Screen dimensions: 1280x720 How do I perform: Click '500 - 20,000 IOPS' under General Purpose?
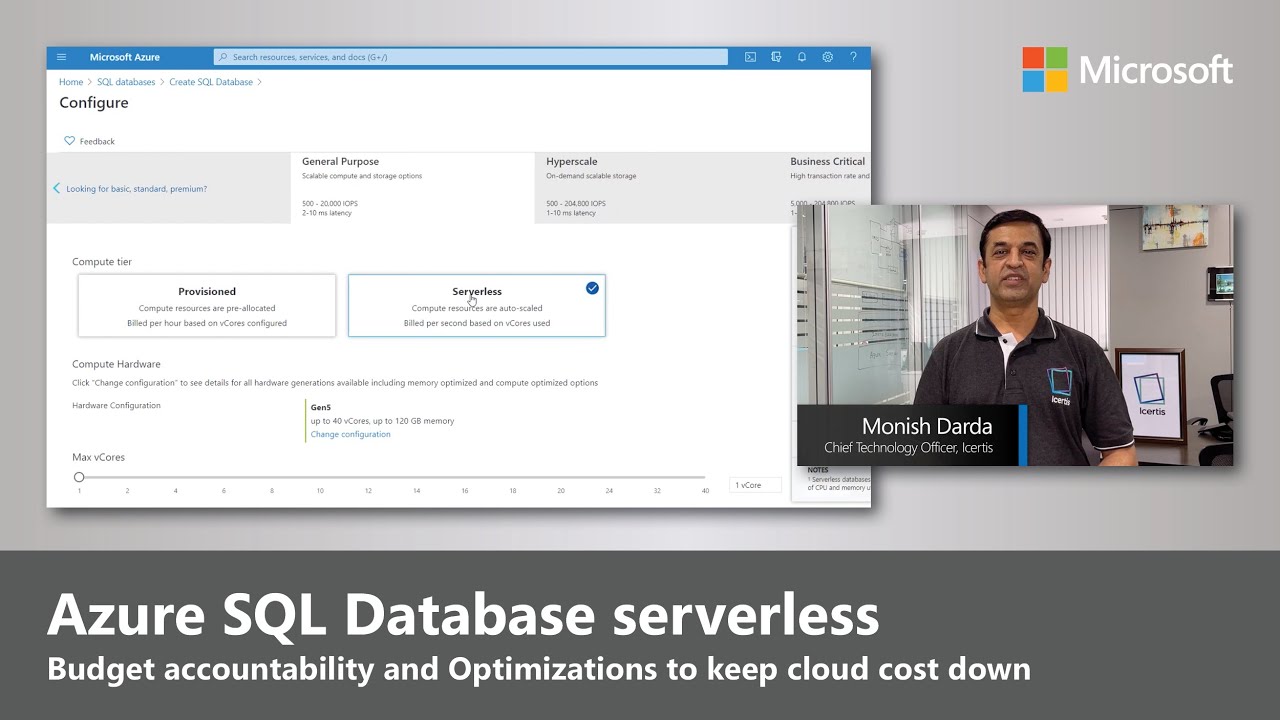coord(330,203)
